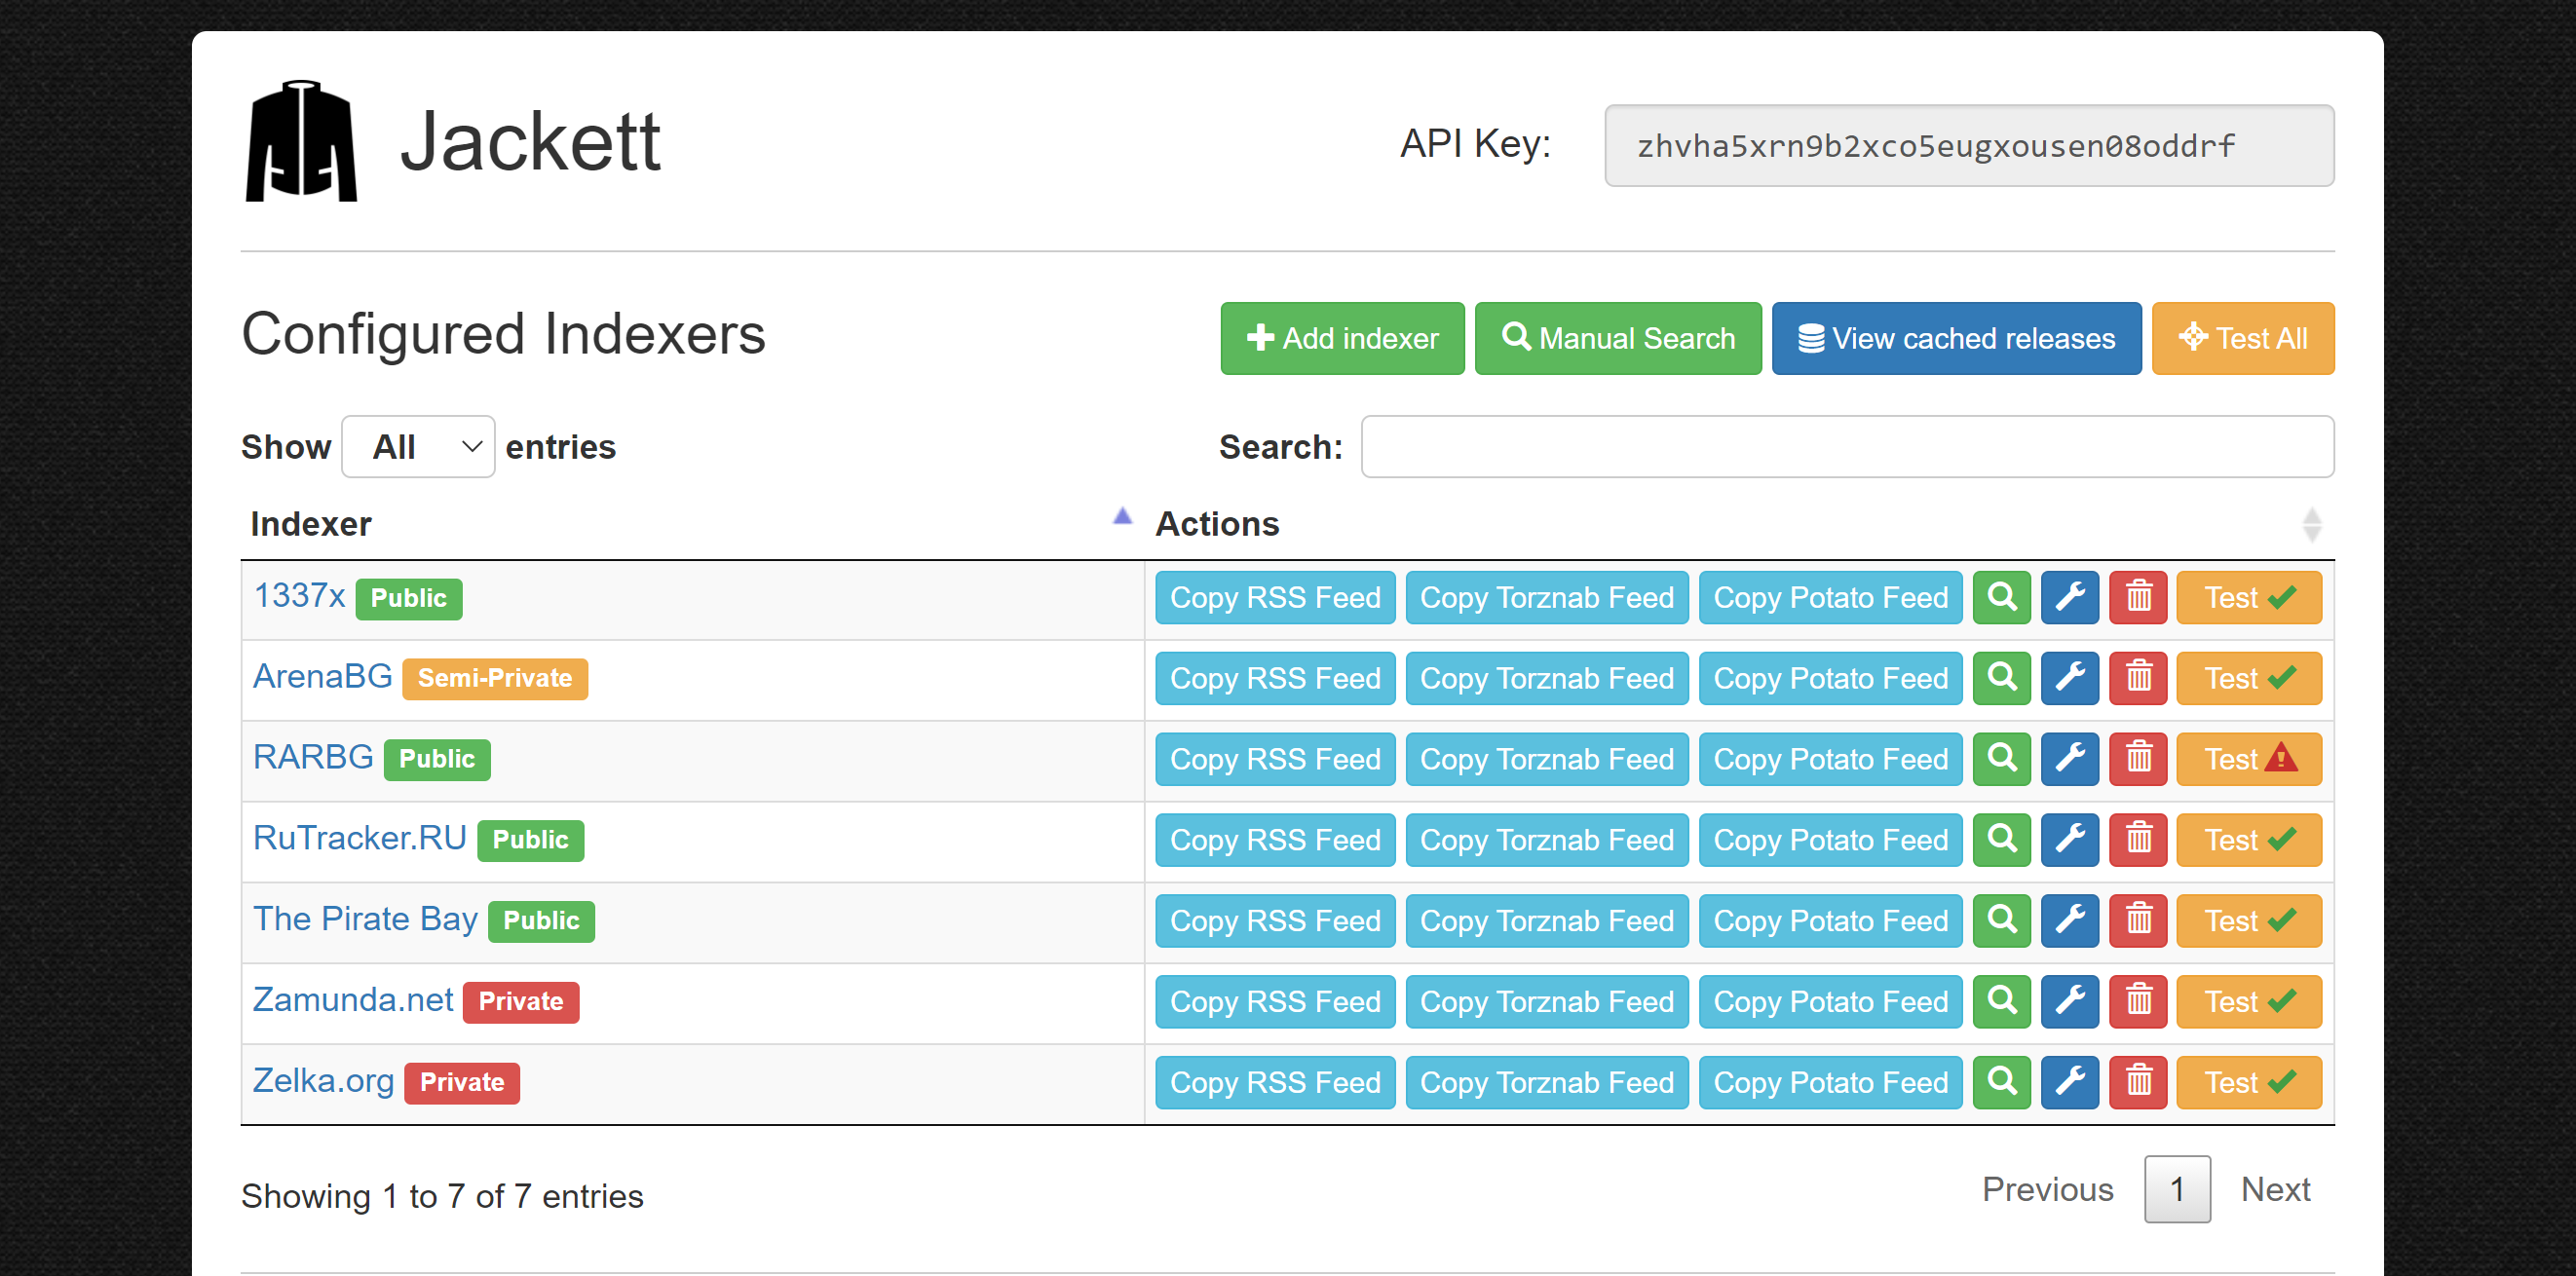View cached releases
The height and width of the screenshot is (1276, 2576).
tap(1956, 339)
